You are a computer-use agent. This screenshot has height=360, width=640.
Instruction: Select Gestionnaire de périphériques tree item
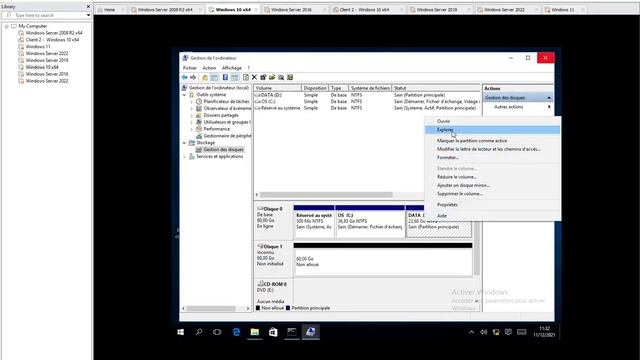(224, 136)
